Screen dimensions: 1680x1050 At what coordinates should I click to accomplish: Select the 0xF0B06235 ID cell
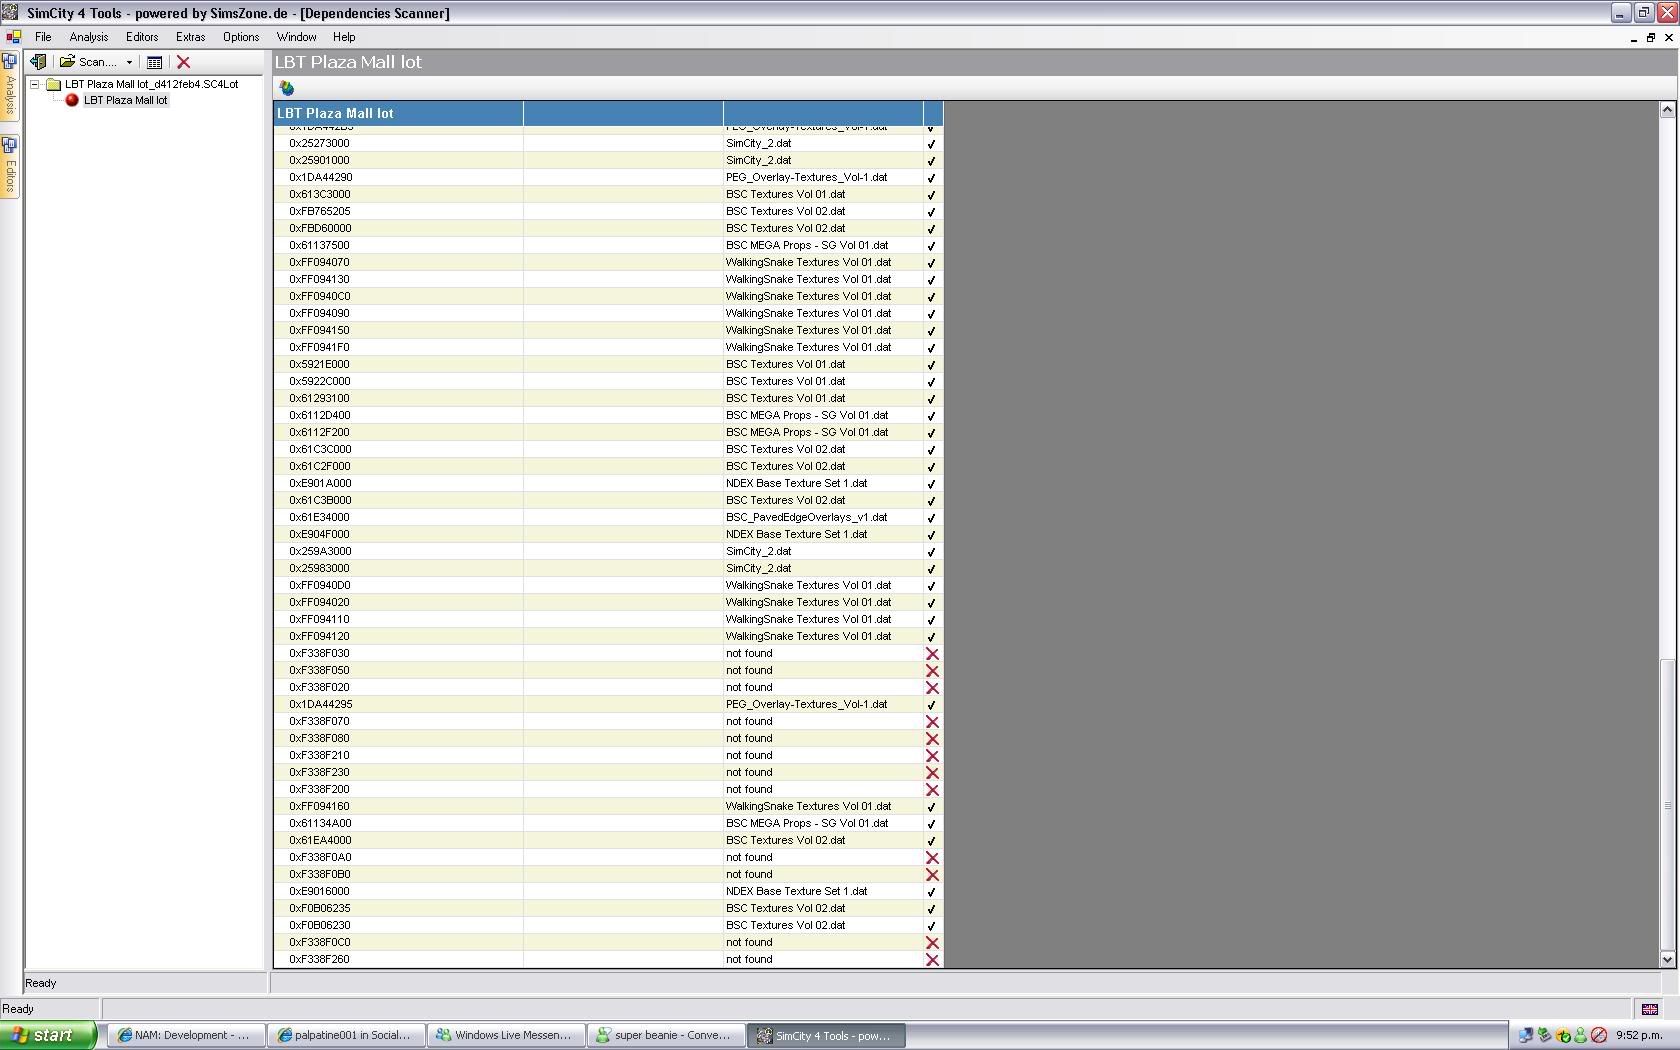pos(320,908)
